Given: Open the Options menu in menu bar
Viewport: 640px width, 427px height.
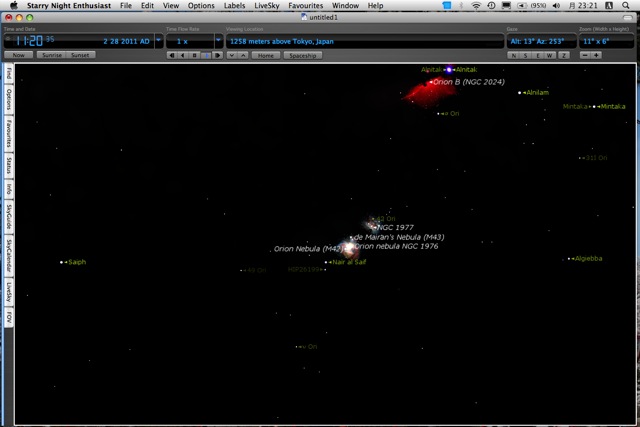Looking at the screenshot, I should pos(201,6).
